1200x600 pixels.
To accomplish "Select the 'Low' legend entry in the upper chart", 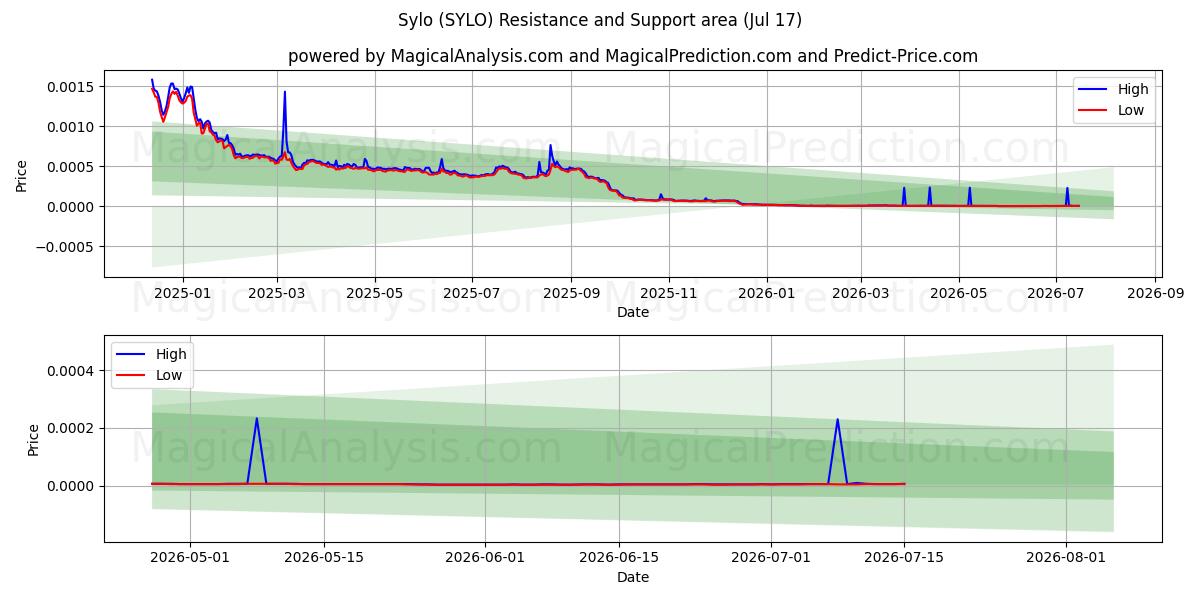I will (1115, 110).
